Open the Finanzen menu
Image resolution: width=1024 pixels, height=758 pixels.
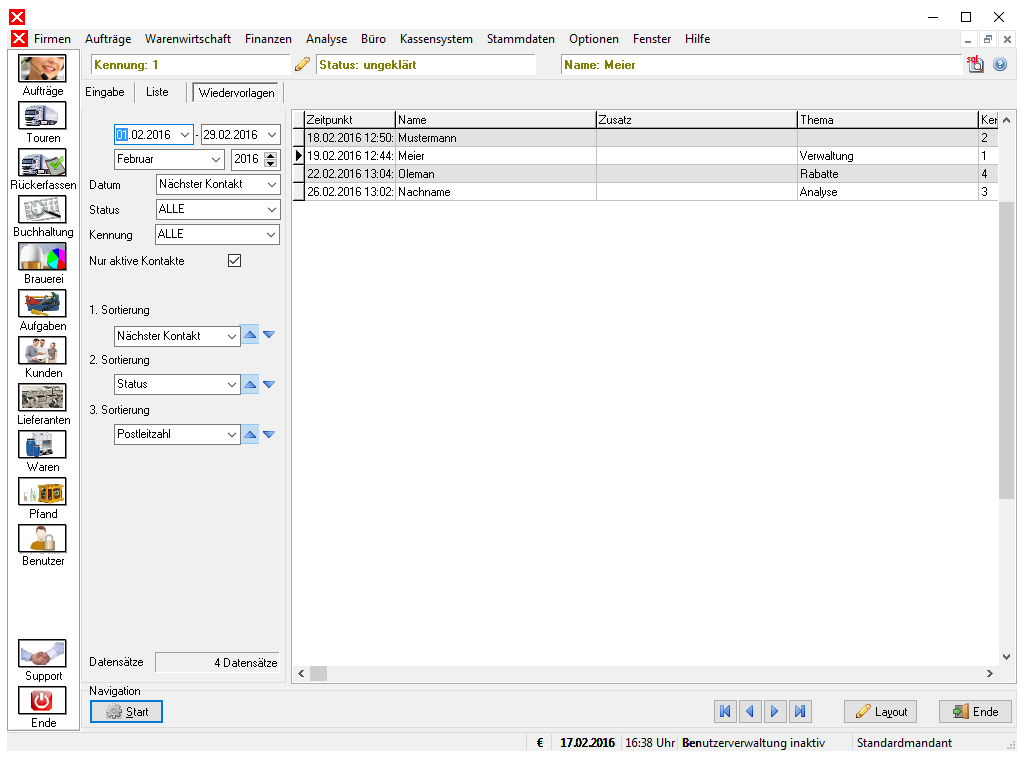click(268, 39)
